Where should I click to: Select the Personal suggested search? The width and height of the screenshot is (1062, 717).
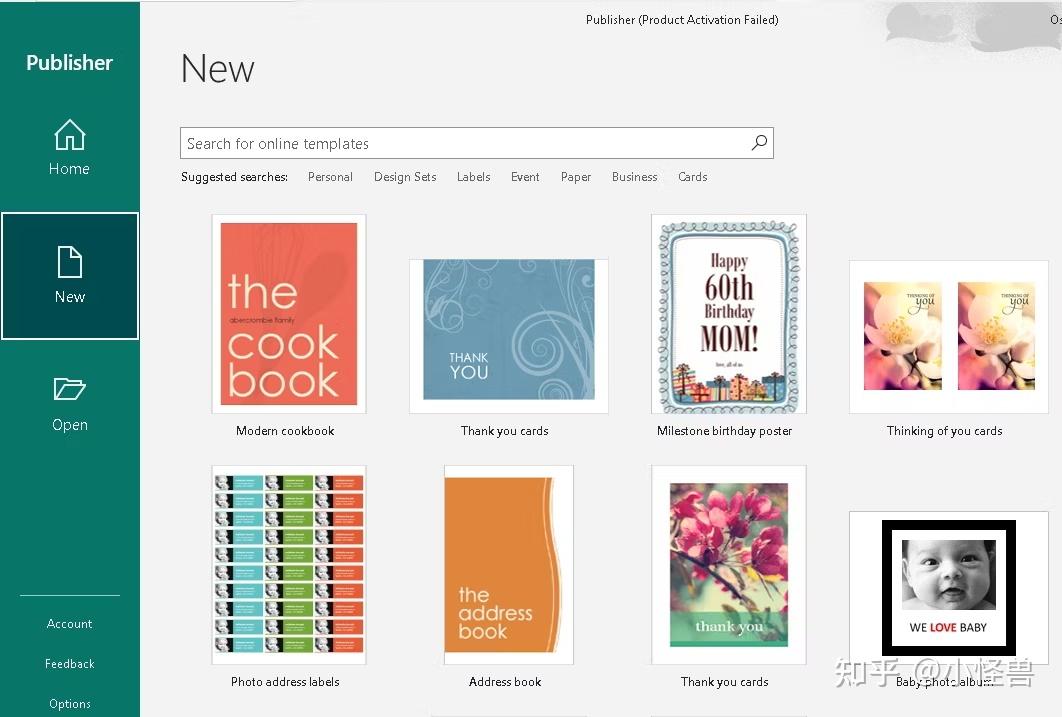pos(330,177)
